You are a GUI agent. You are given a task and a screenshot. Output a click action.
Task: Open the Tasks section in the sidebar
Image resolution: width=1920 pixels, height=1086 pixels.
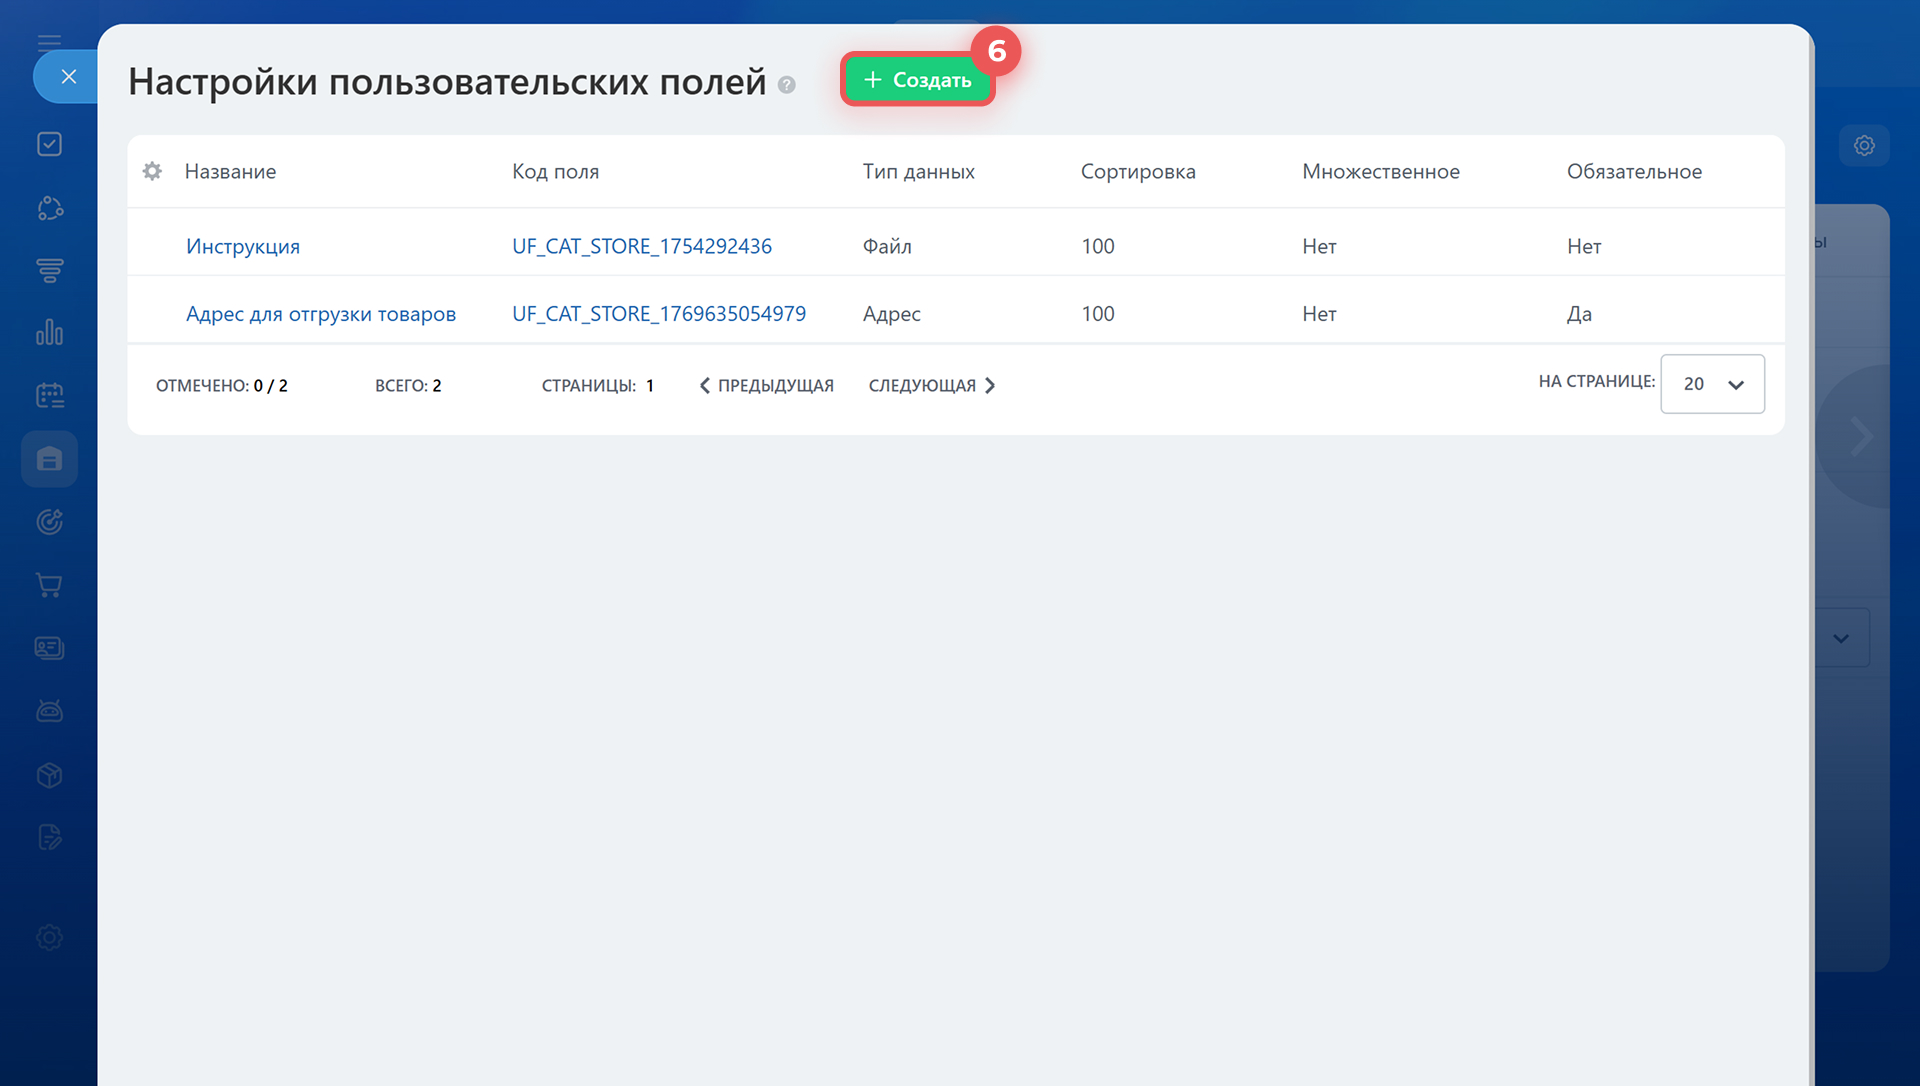(x=49, y=143)
